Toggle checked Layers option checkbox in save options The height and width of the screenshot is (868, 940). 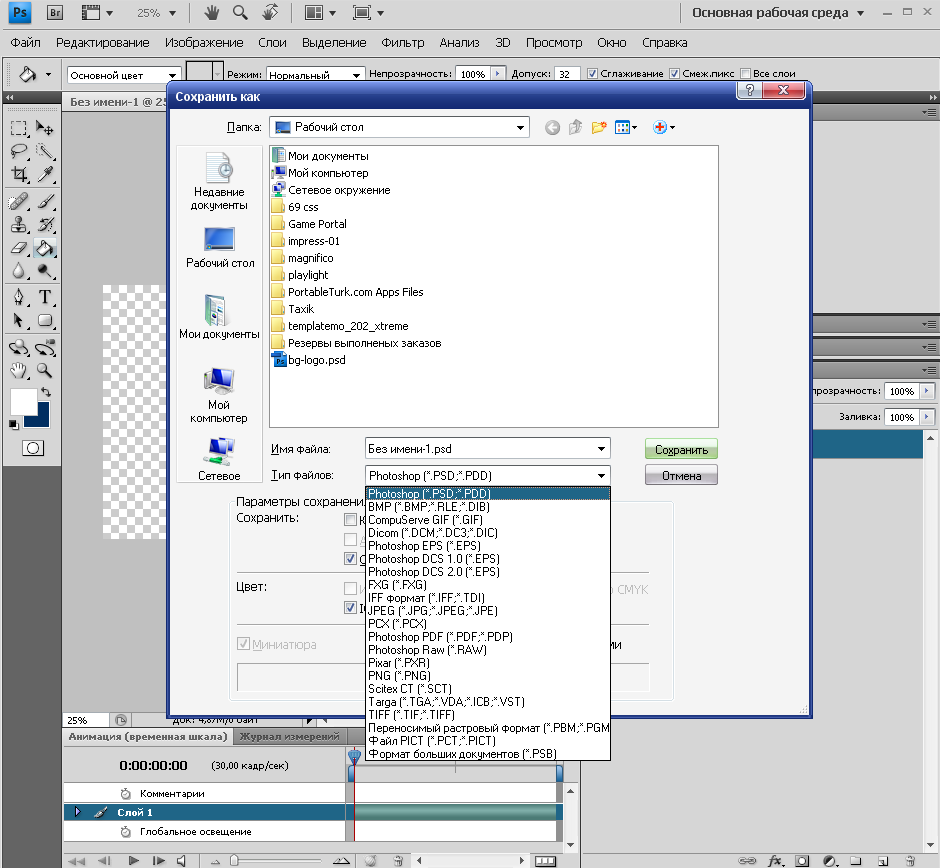351,559
